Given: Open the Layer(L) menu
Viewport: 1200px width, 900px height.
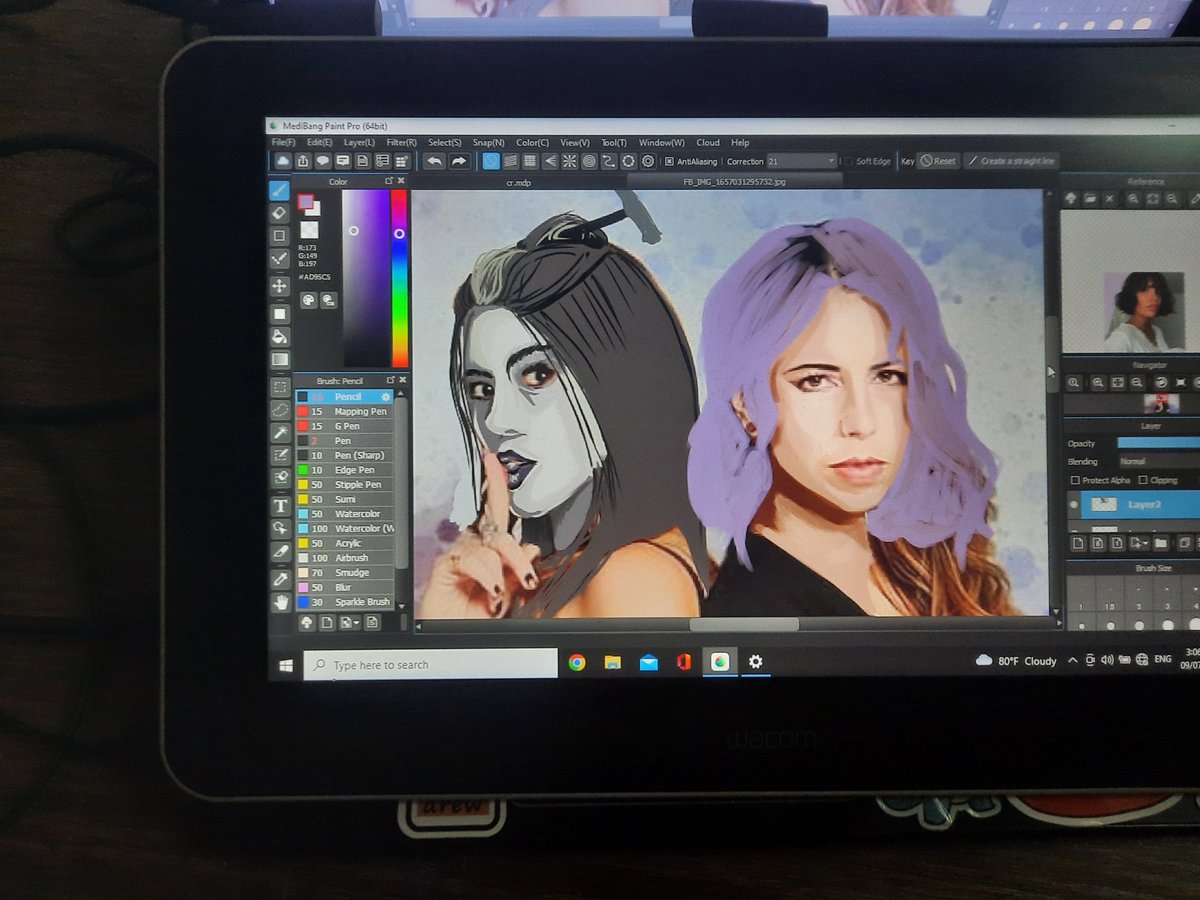Looking at the screenshot, I should (x=359, y=143).
